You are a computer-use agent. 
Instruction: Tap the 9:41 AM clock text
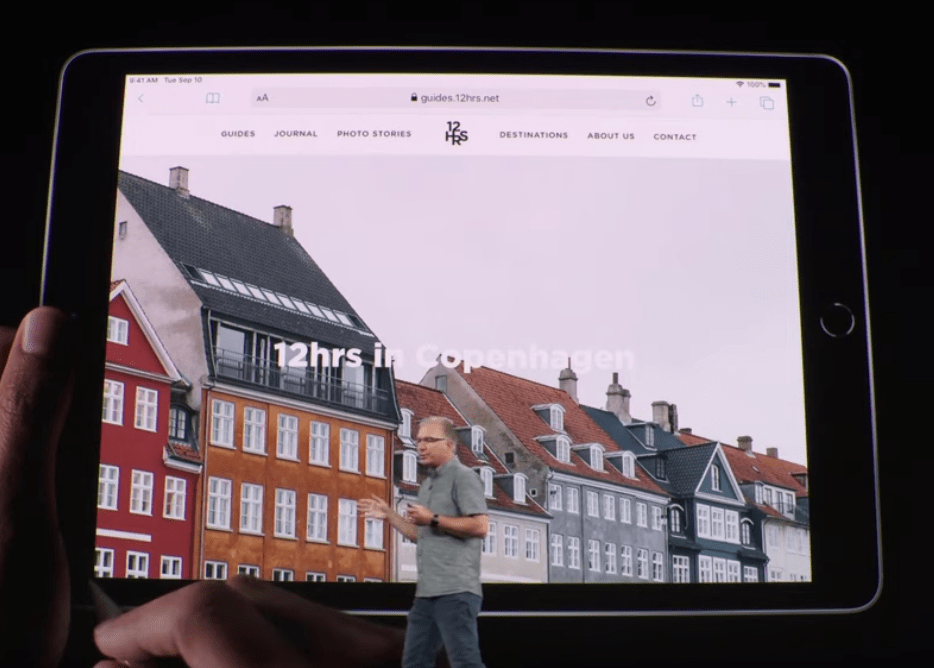[144, 80]
